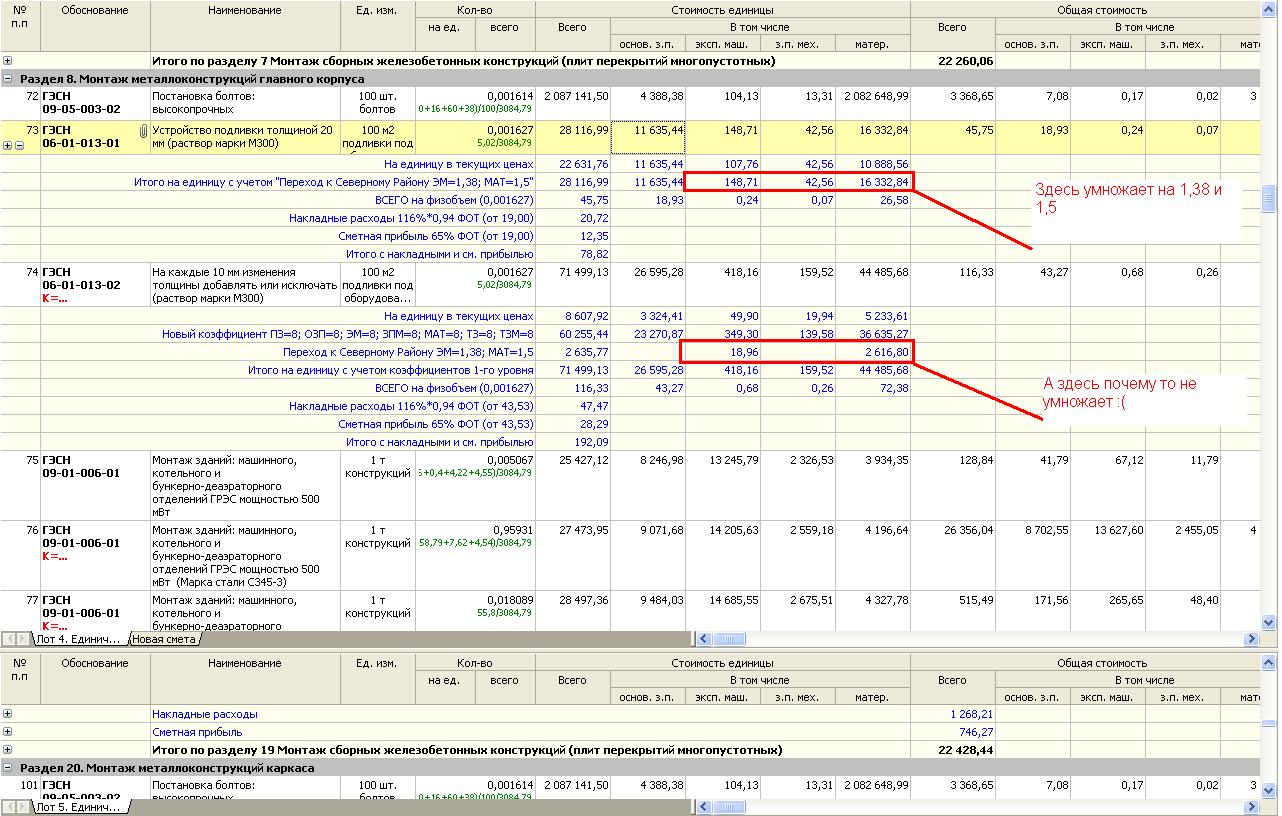This screenshot has height=816, width=1282.
Task: Expand the blue 'Сметная прибыль' row in lower pane
Action: pos(8,732)
